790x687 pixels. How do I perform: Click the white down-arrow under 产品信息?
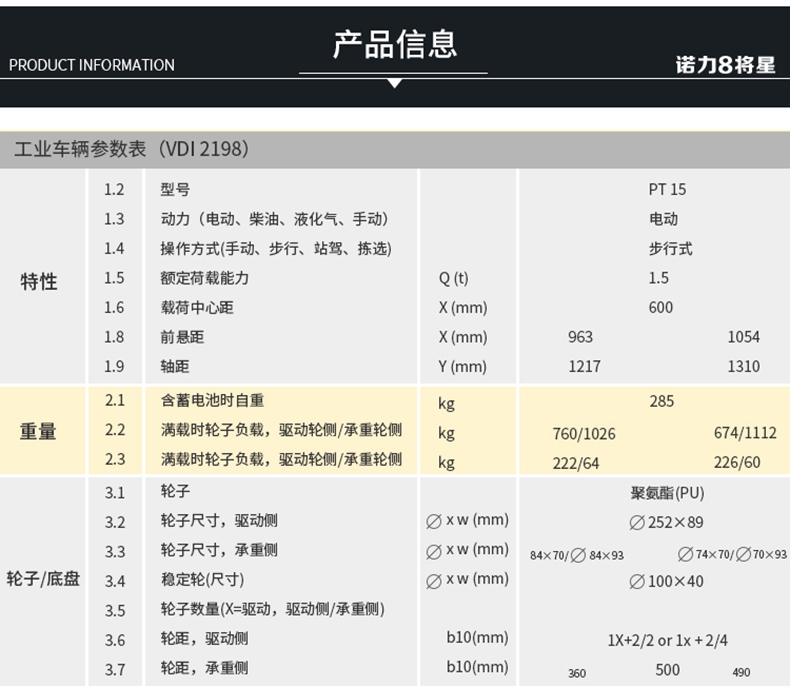tap(394, 82)
